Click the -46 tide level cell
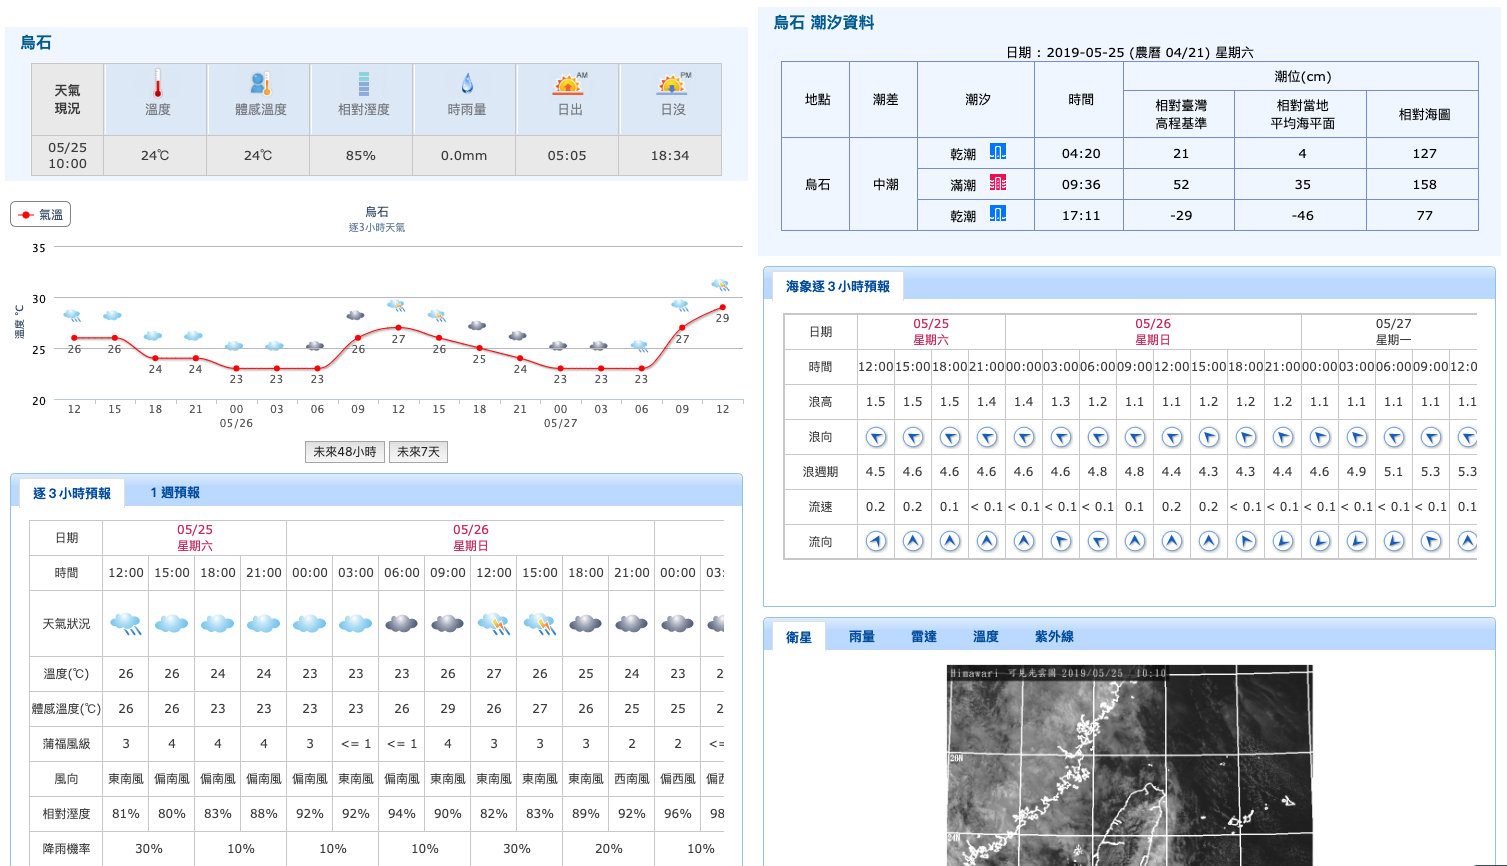1507x866 pixels. (x=1303, y=215)
